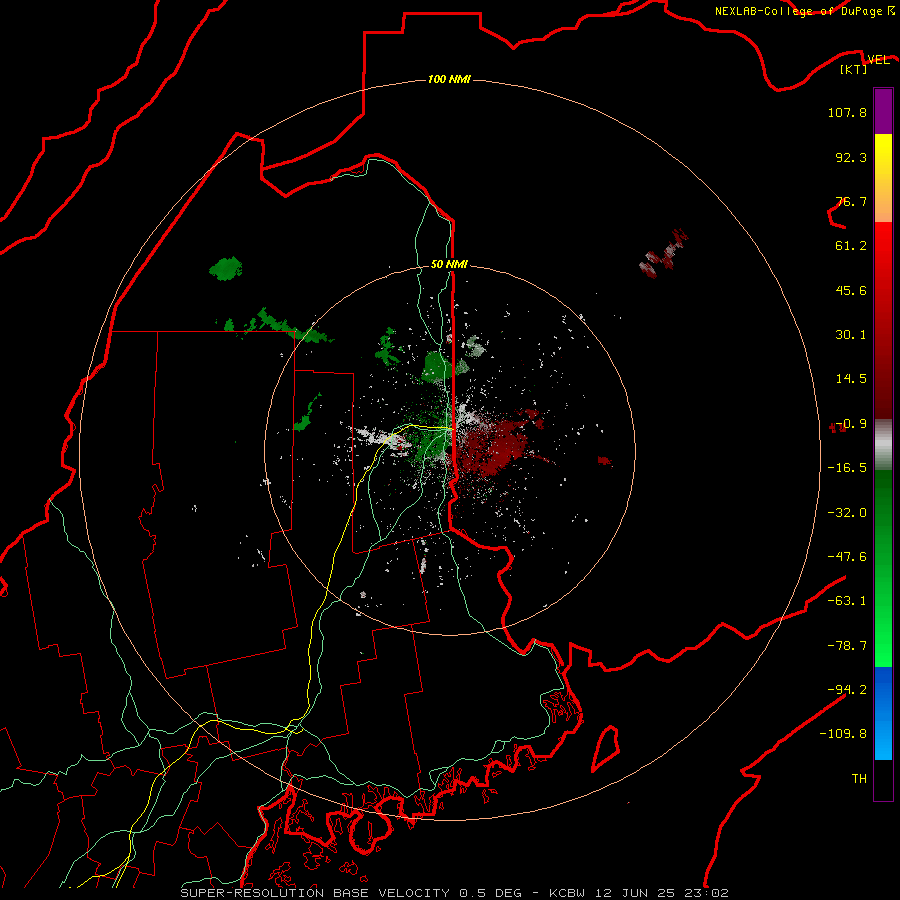This screenshot has height=900, width=900.
Task: Click the 45.6 scale value
Action: [x=851, y=290]
